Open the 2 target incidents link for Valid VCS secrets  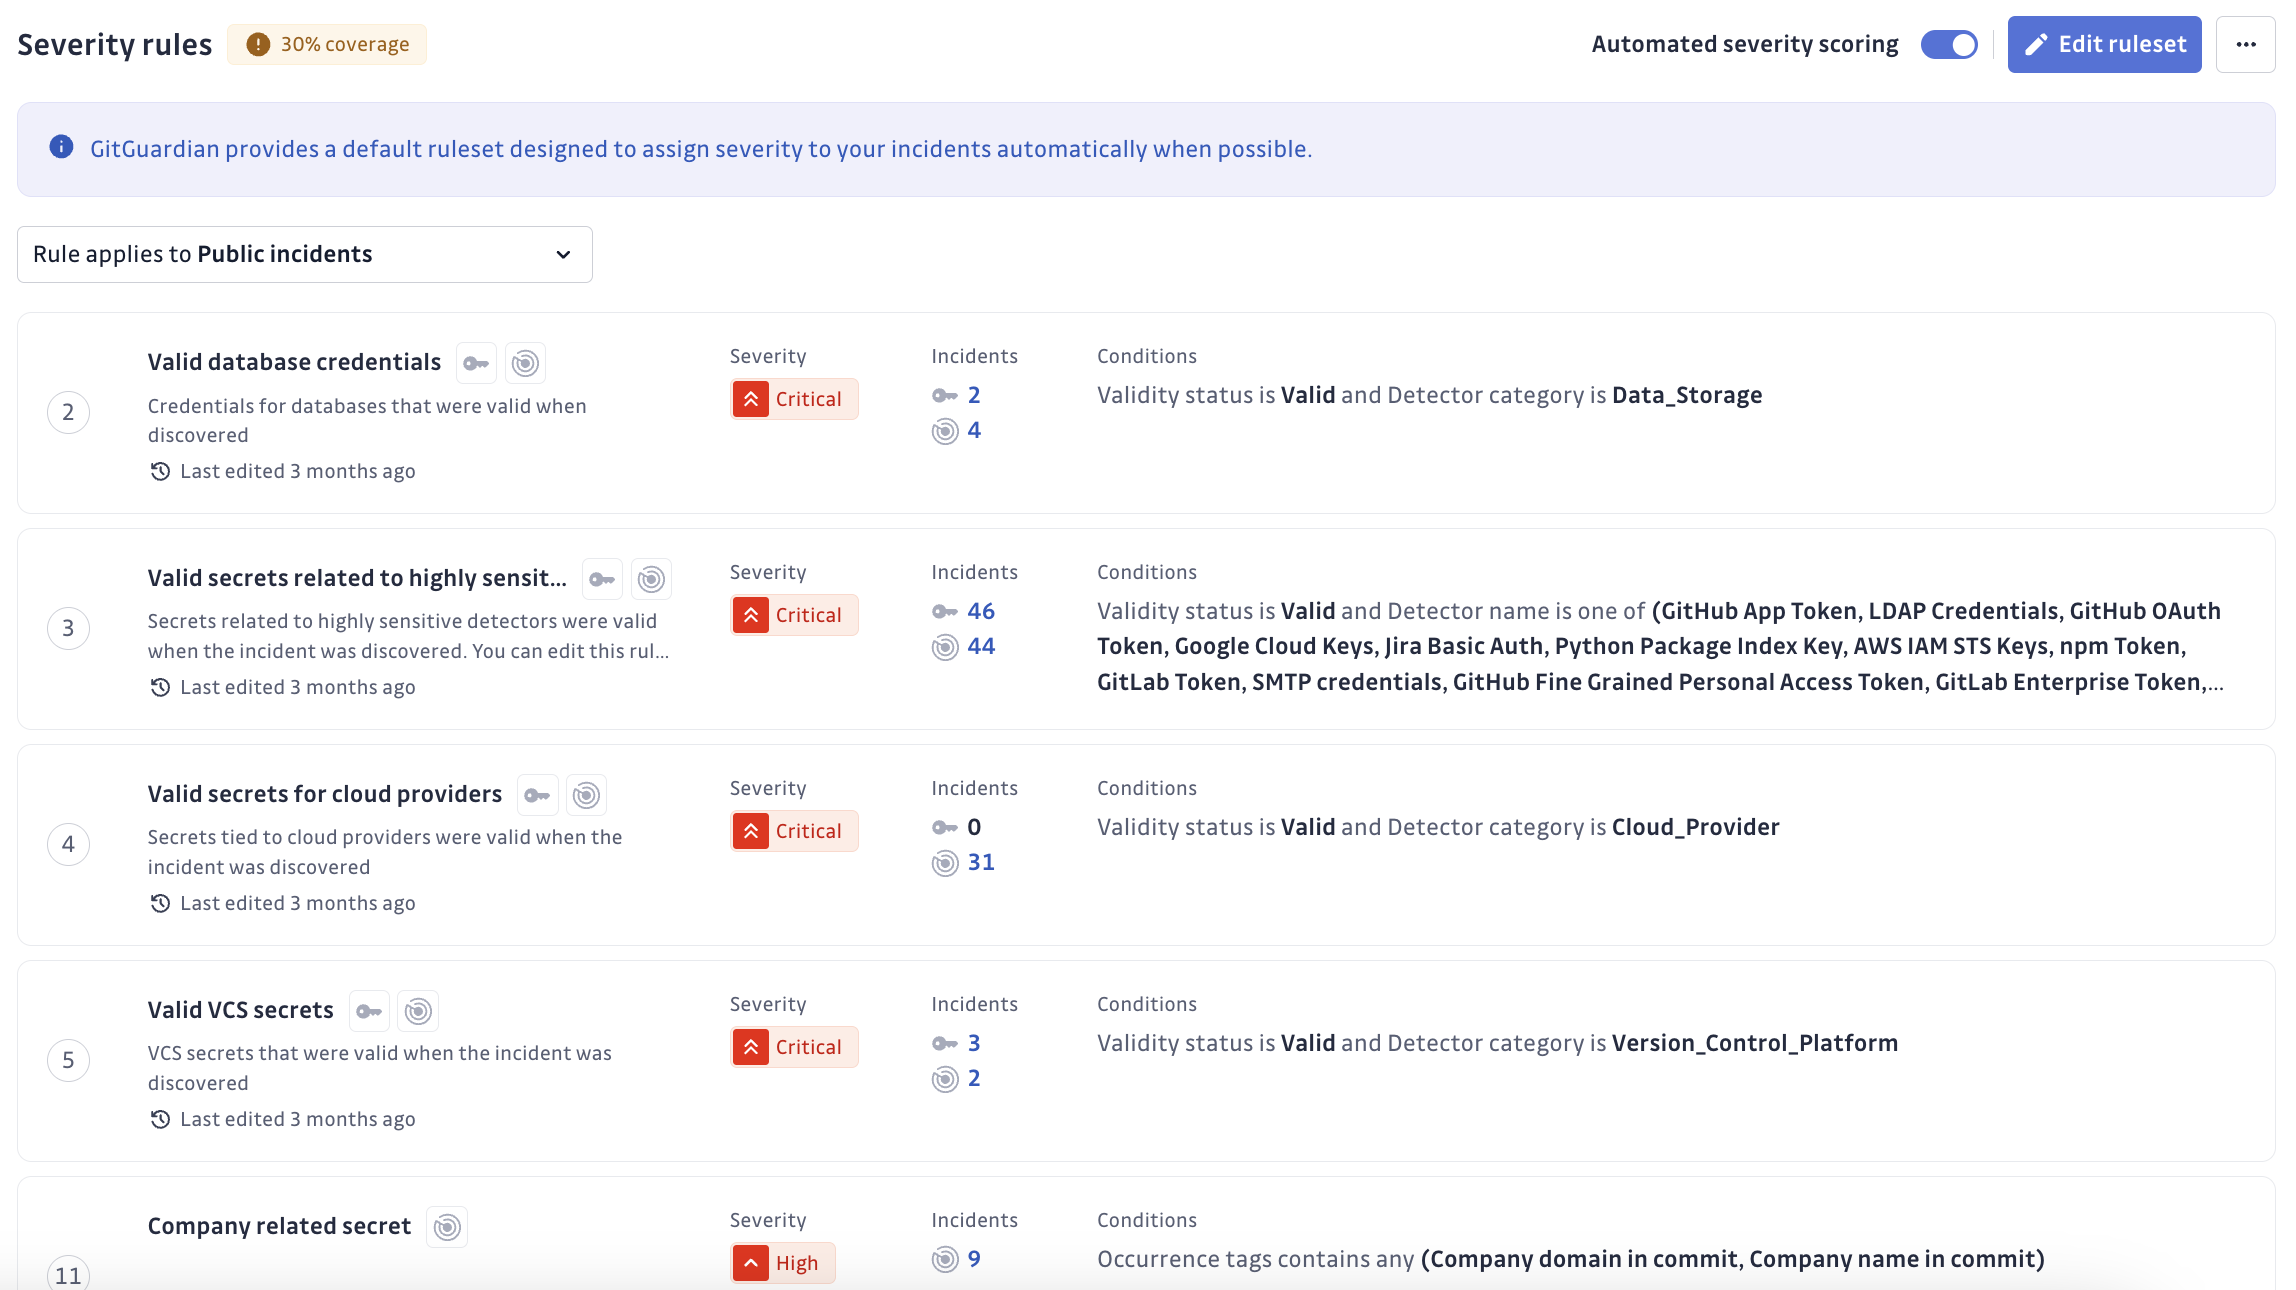click(x=974, y=1079)
